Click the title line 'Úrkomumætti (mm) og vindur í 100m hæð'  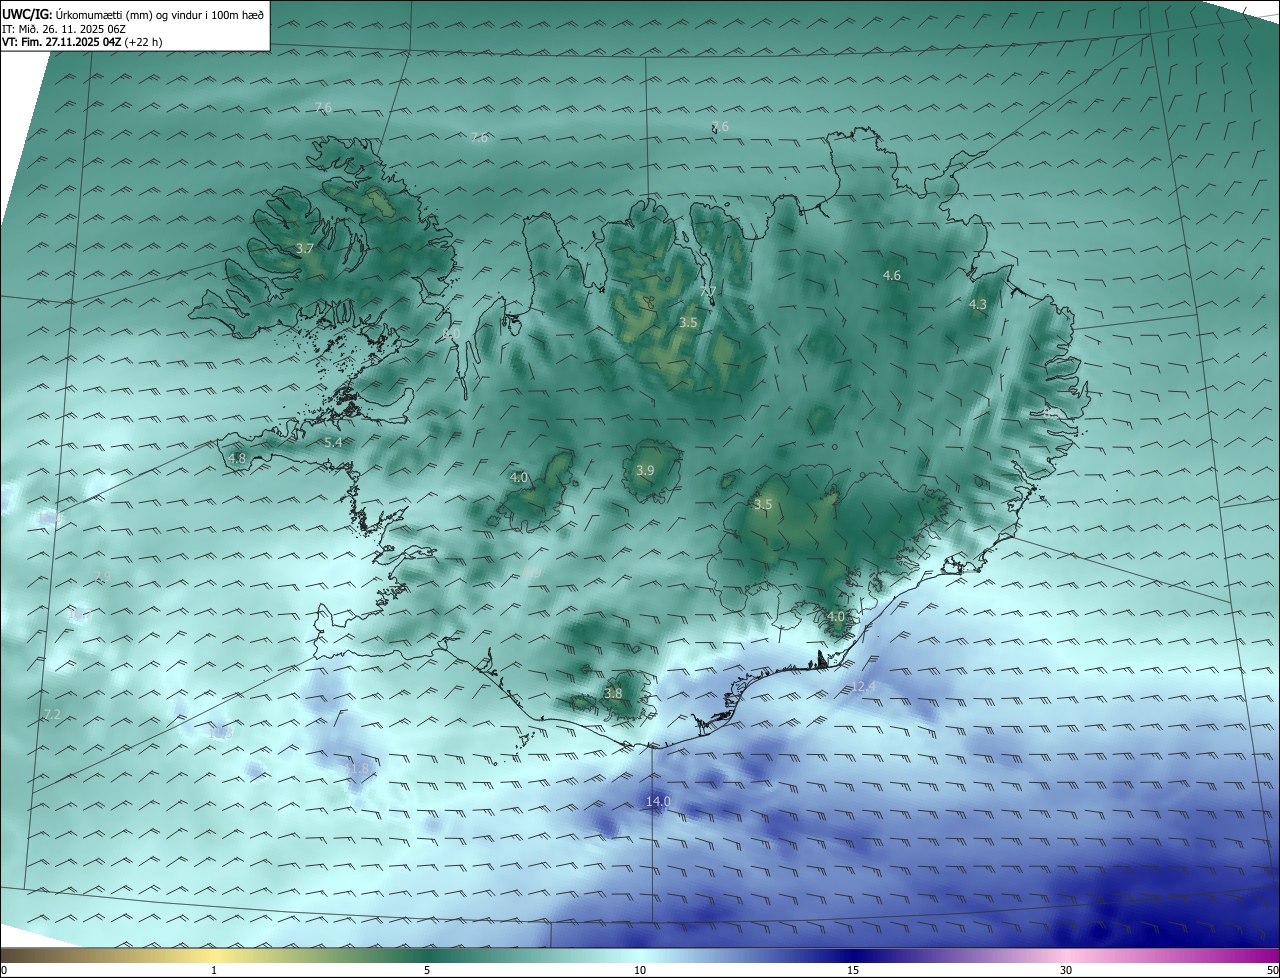tap(160, 14)
